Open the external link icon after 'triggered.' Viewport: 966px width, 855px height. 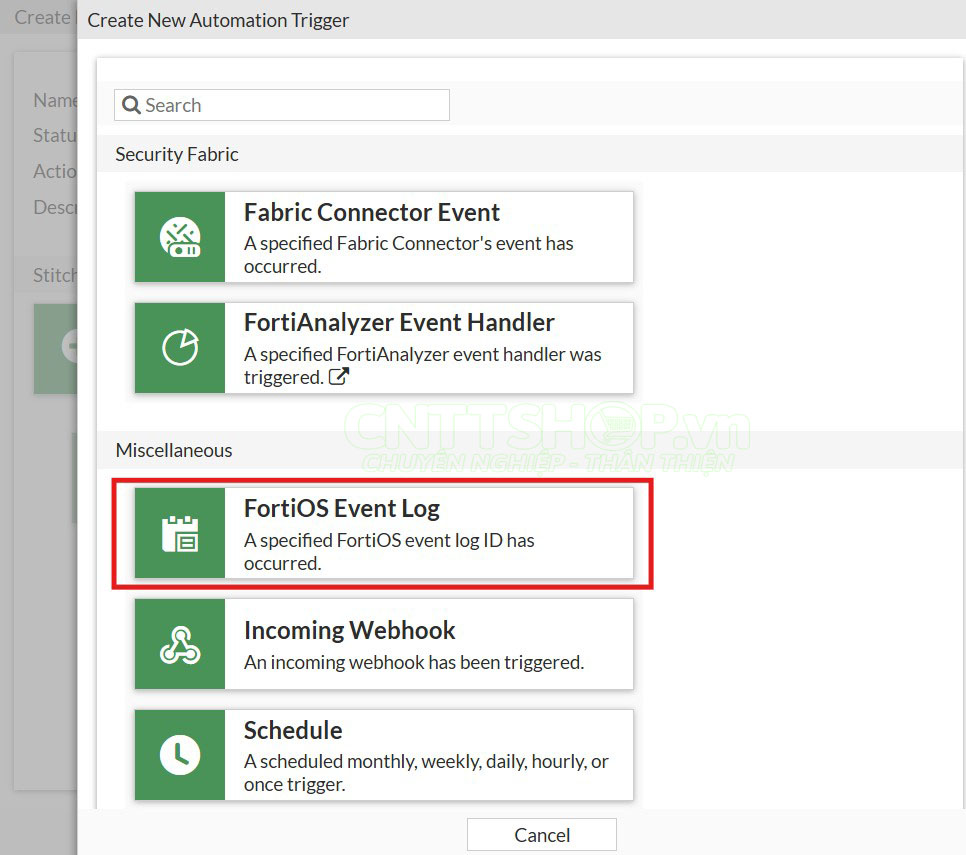point(339,377)
